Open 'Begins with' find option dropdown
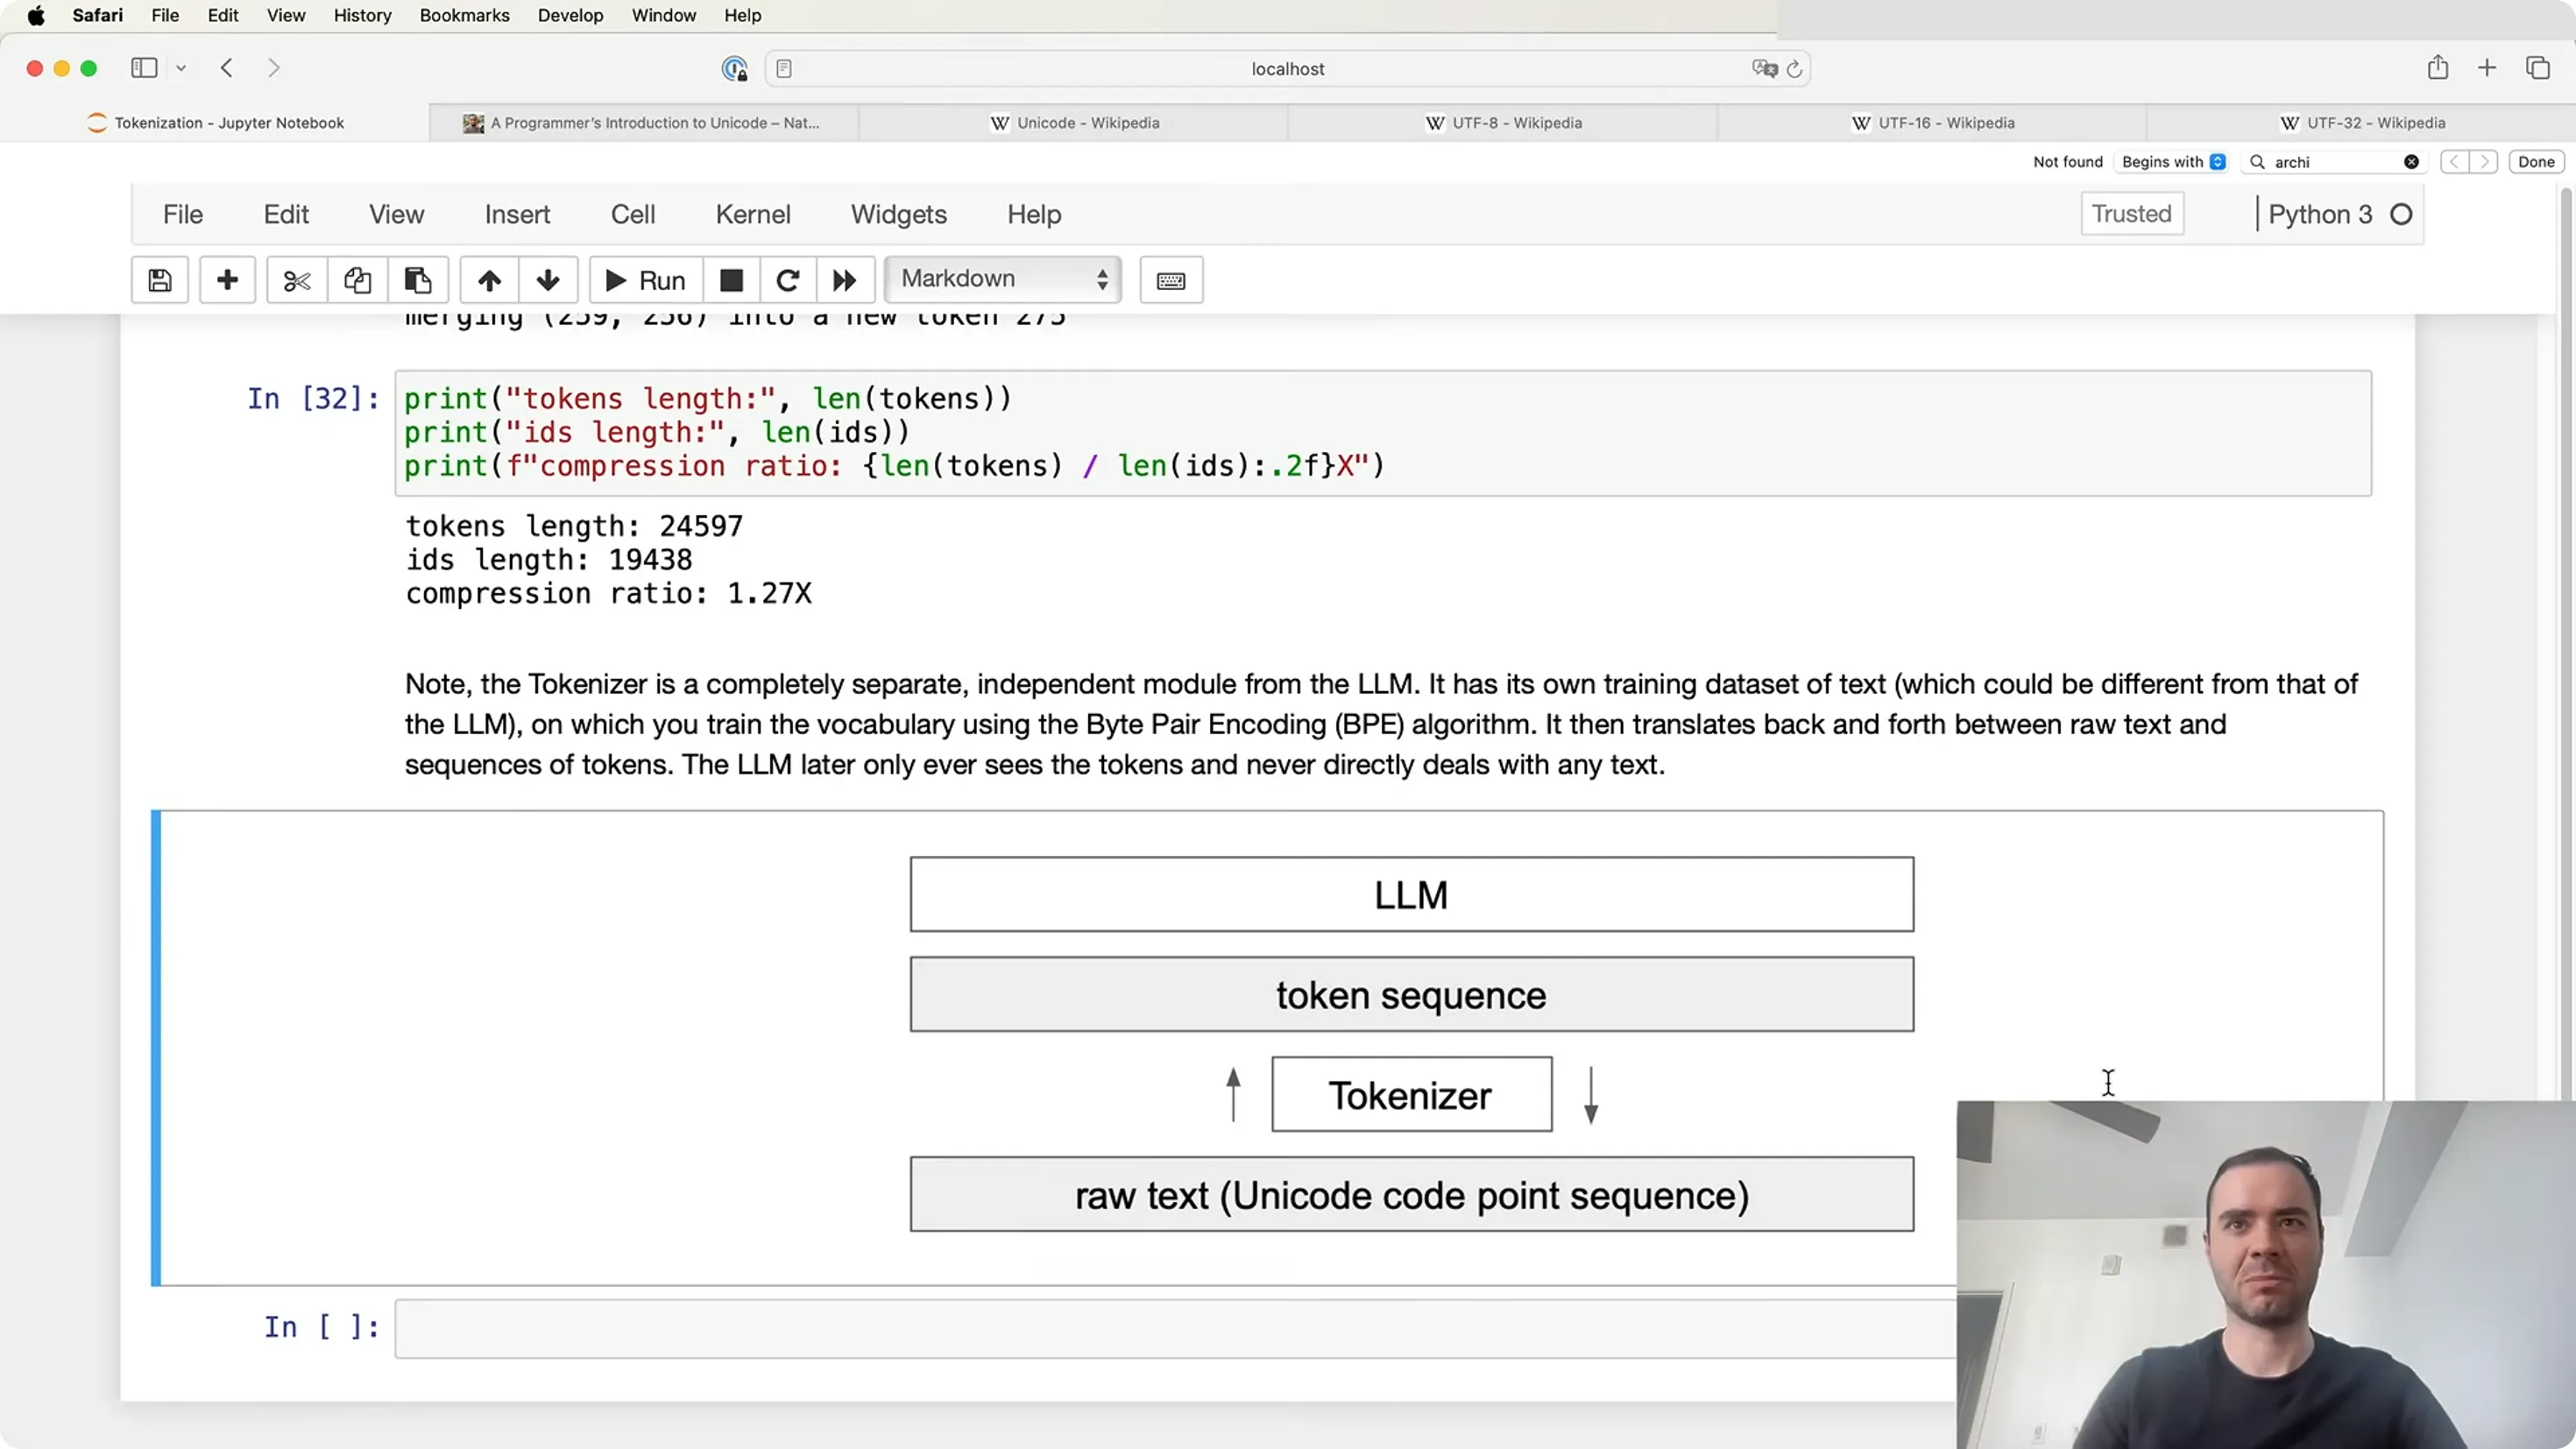 click(x=2173, y=162)
